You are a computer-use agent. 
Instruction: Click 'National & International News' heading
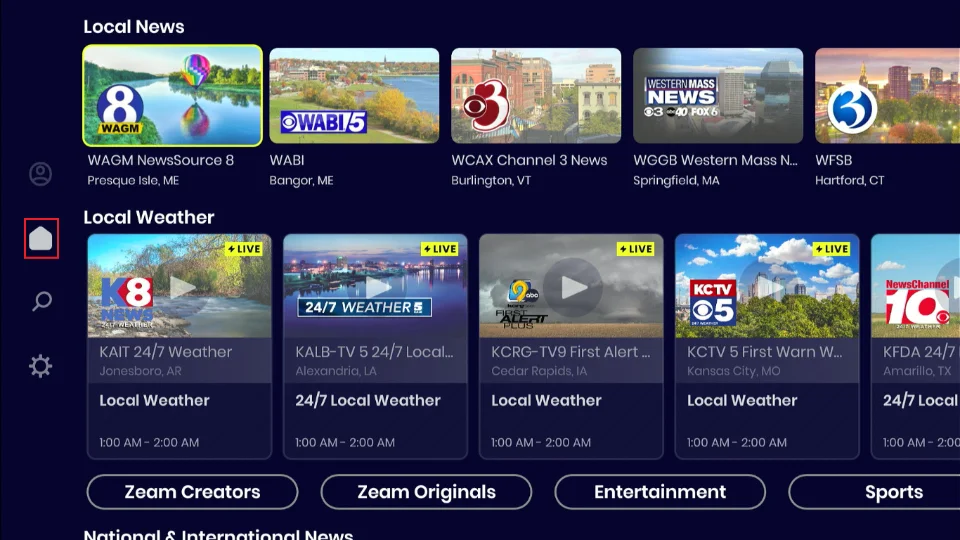[x=218, y=534]
